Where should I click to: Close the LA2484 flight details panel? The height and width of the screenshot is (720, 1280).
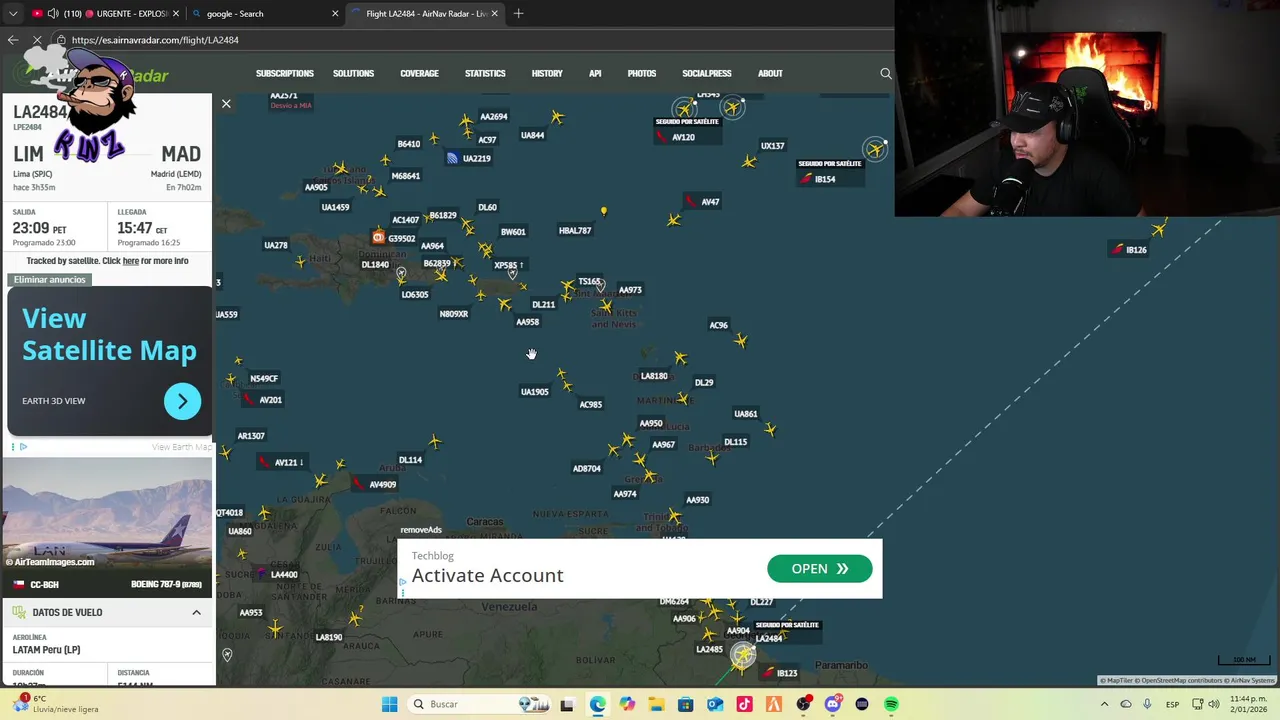(x=226, y=104)
